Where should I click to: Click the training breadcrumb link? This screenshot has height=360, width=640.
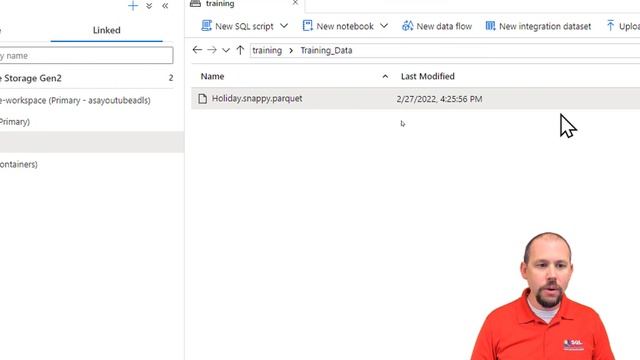pyautogui.click(x=267, y=50)
